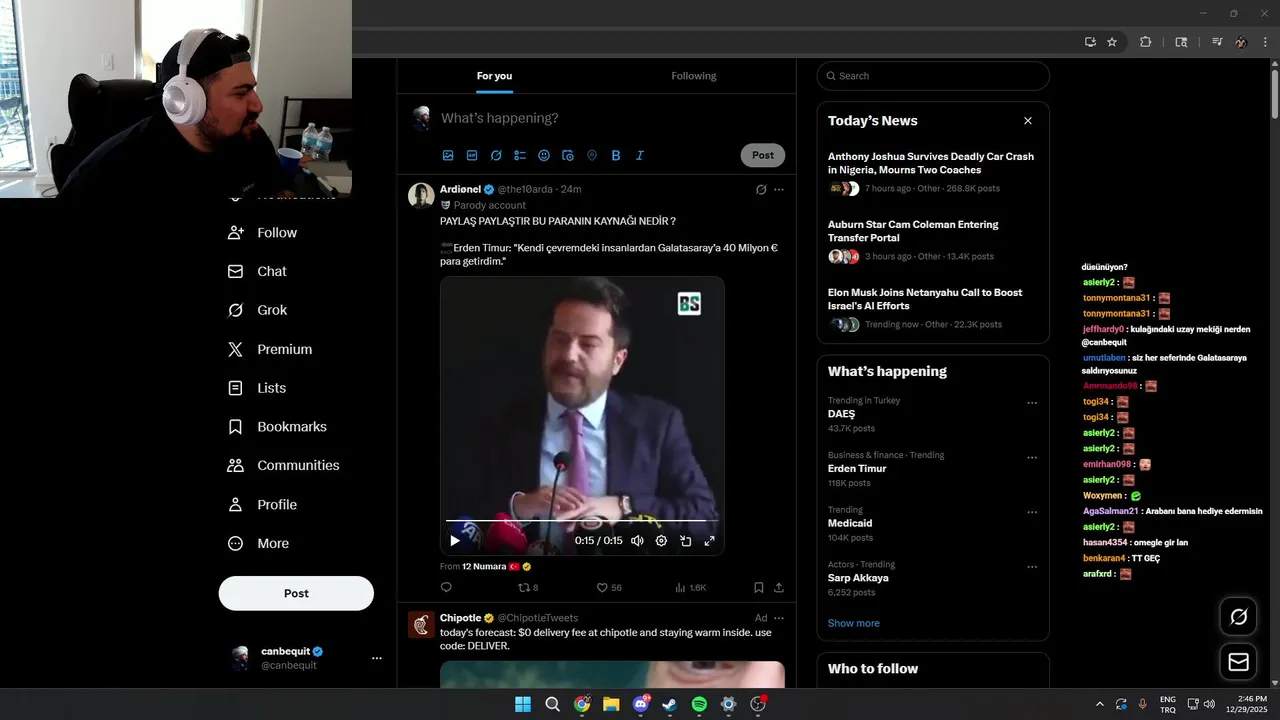Repost the Ardionel post with 8 reposts
Viewport: 1280px width, 720px height.
click(x=528, y=588)
